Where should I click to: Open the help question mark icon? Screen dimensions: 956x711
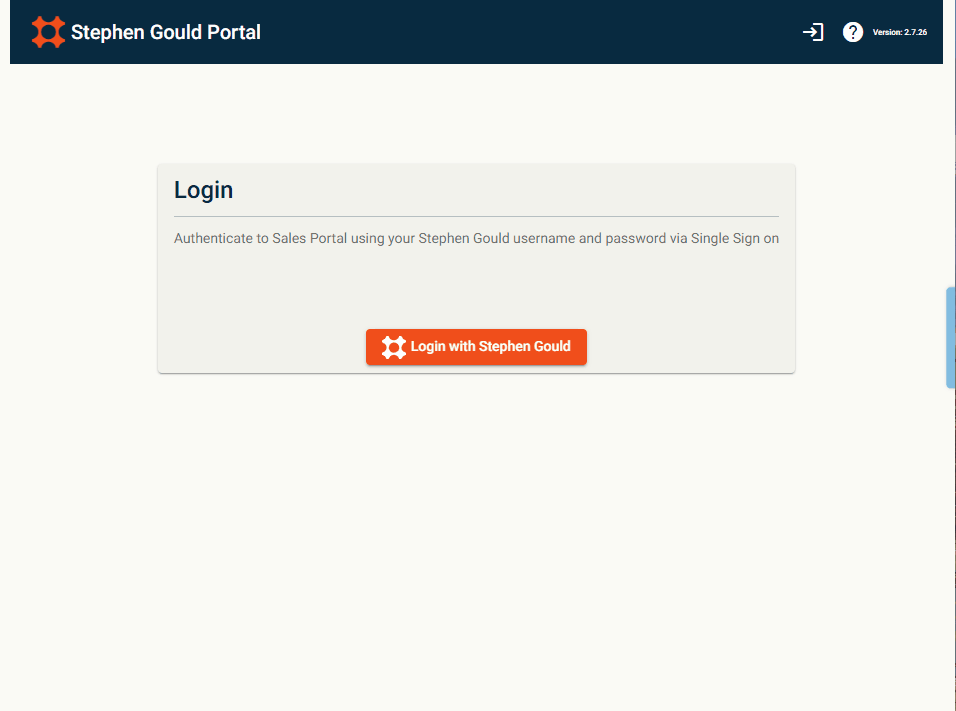[x=852, y=32]
